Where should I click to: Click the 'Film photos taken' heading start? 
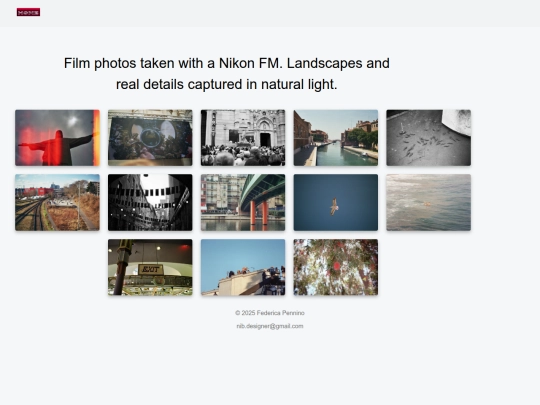119,63
